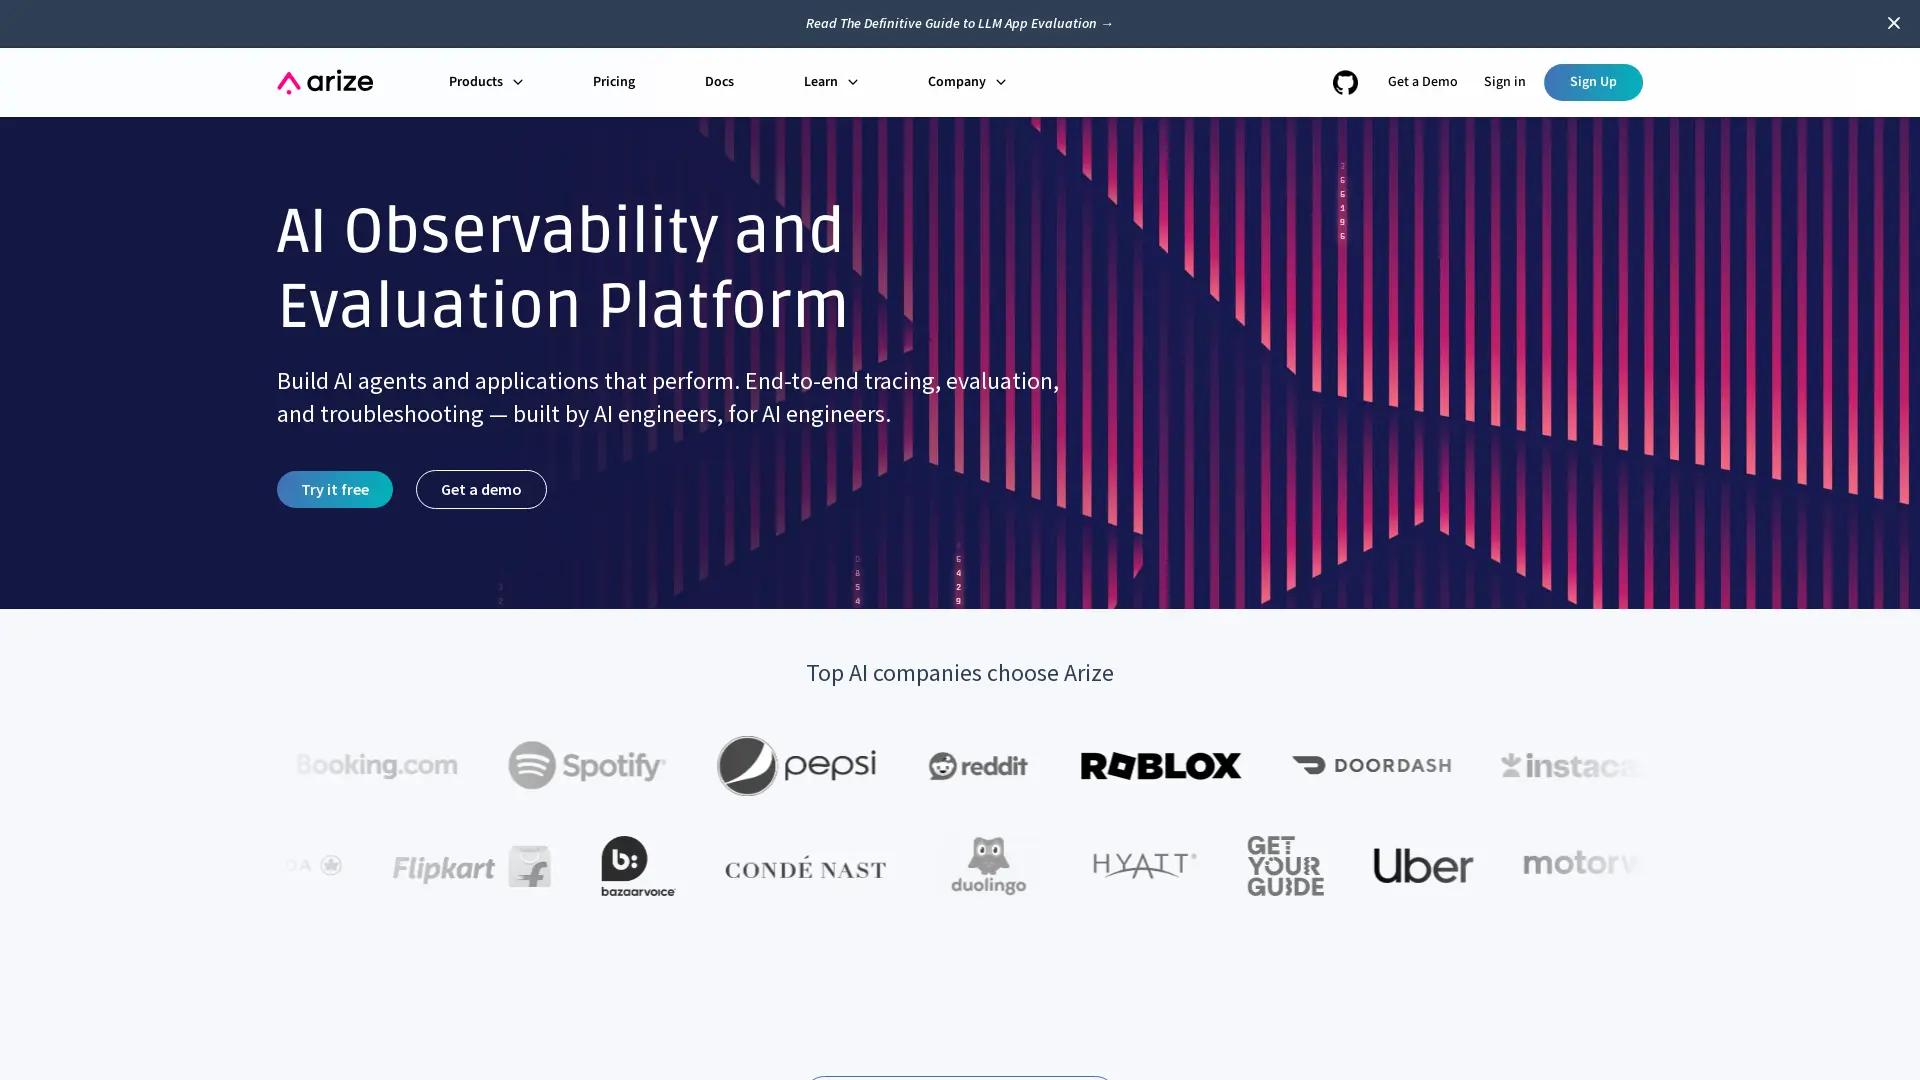Click the Arize logo
Image resolution: width=1920 pixels, height=1080 pixels.
coord(324,82)
